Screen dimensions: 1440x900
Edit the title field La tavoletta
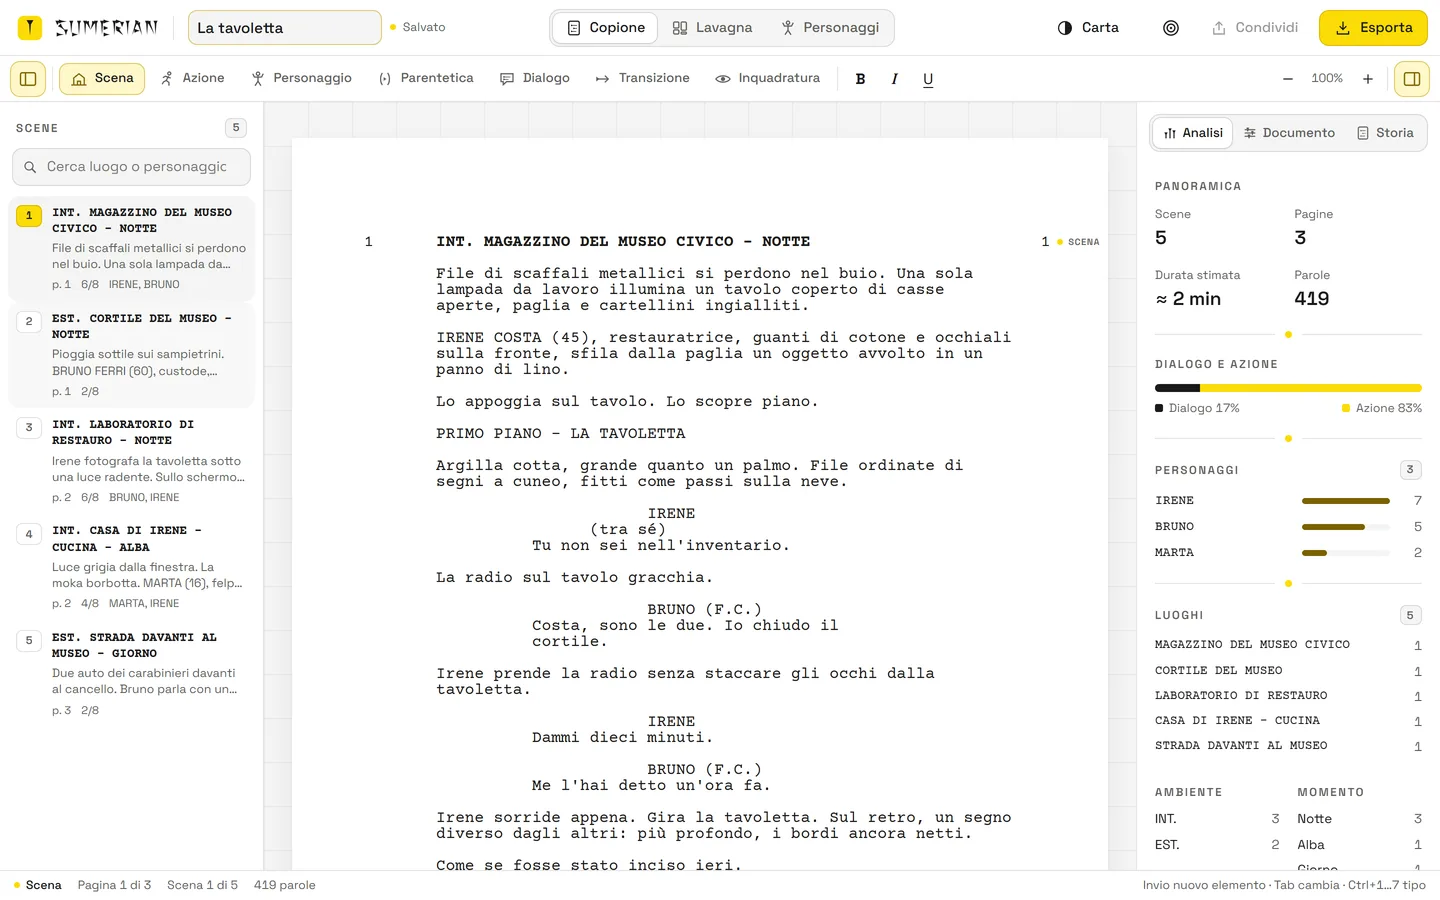[285, 28]
